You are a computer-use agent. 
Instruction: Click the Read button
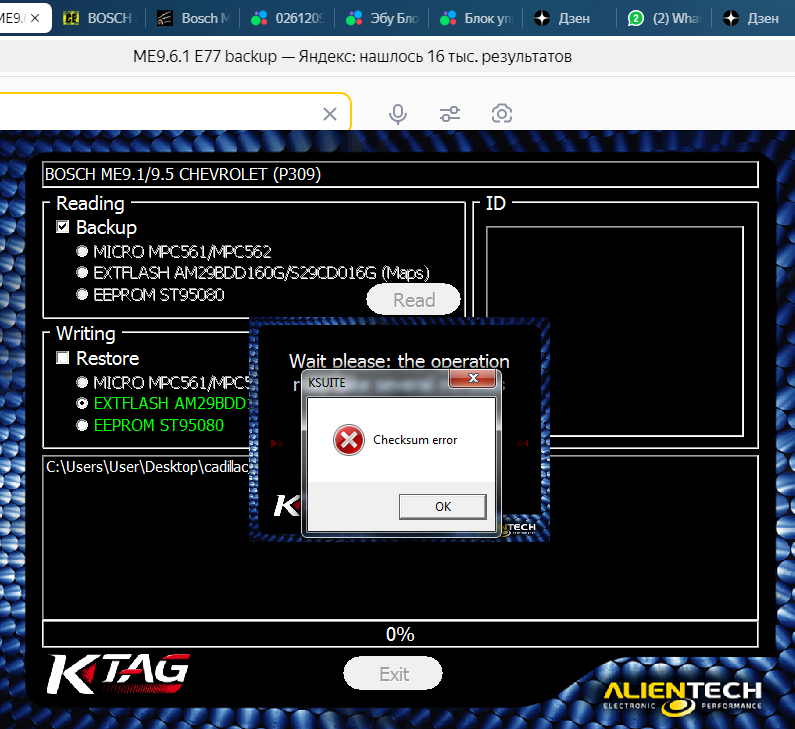point(413,300)
